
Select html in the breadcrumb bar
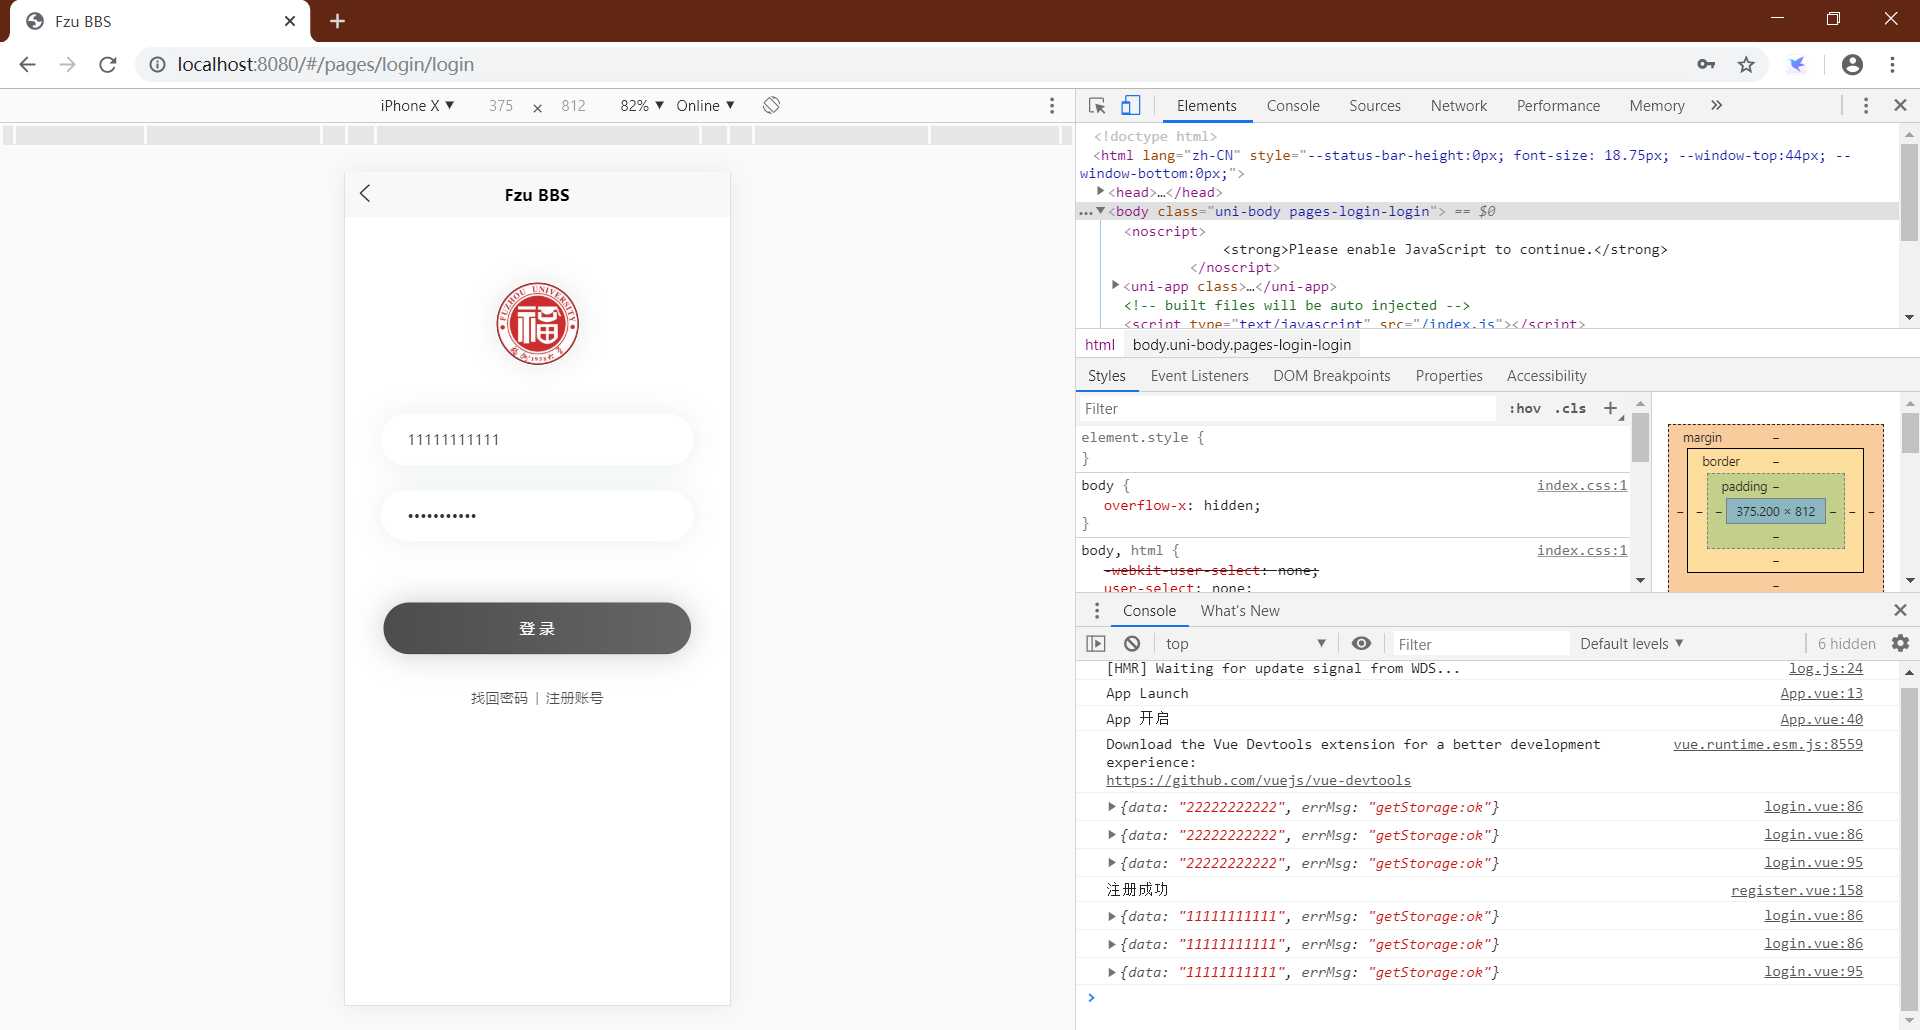(1099, 344)
